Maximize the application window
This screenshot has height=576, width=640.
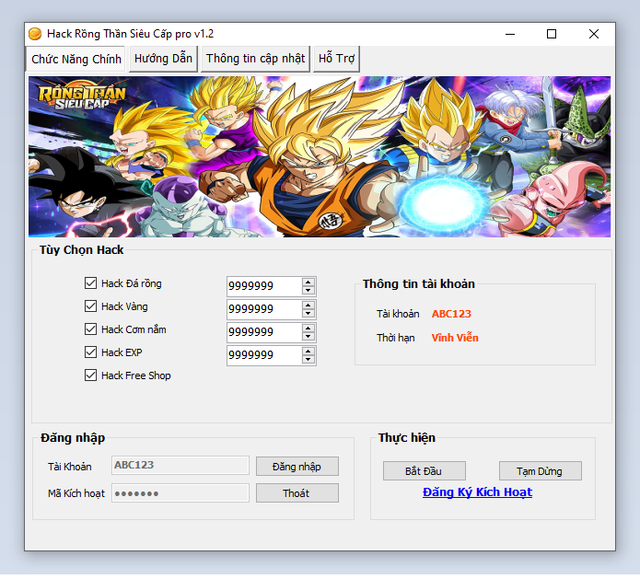coord(551,33)
